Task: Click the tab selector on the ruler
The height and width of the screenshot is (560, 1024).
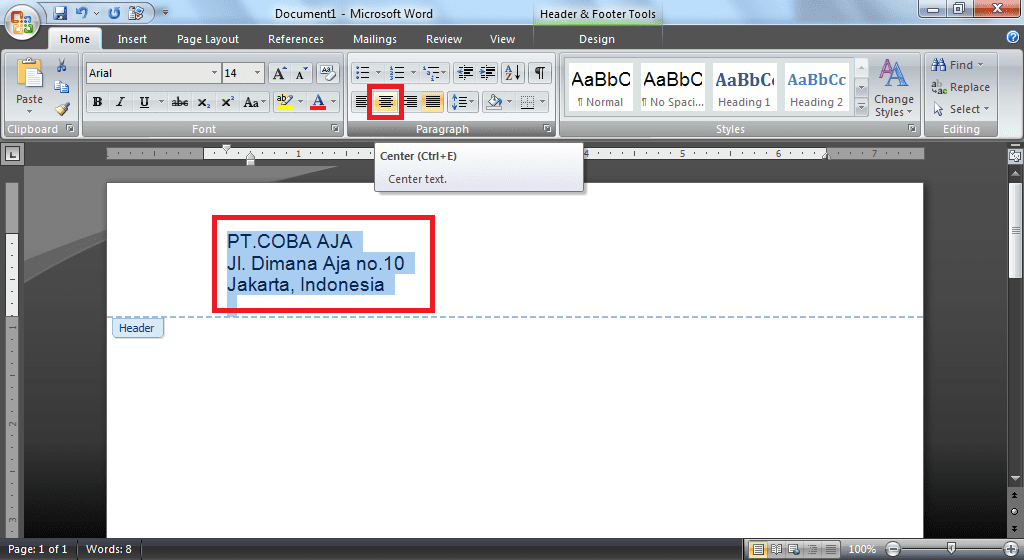Action: click(x=12, y=154)
